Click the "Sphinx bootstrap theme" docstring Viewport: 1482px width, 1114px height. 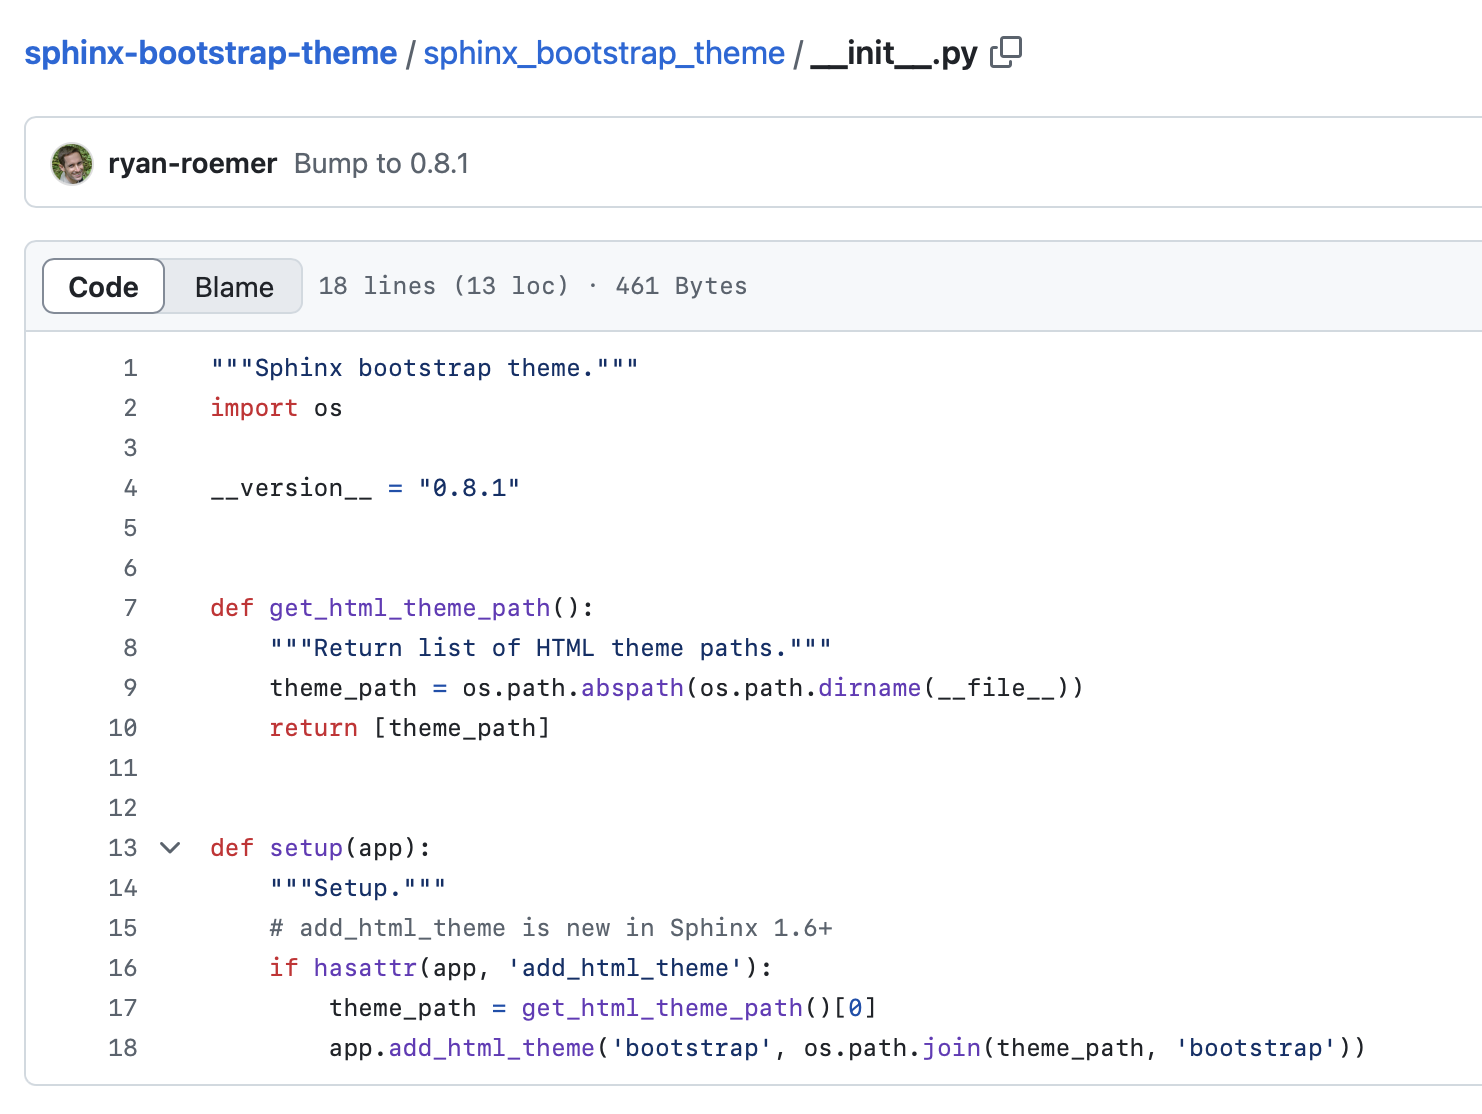pos(424,368)
